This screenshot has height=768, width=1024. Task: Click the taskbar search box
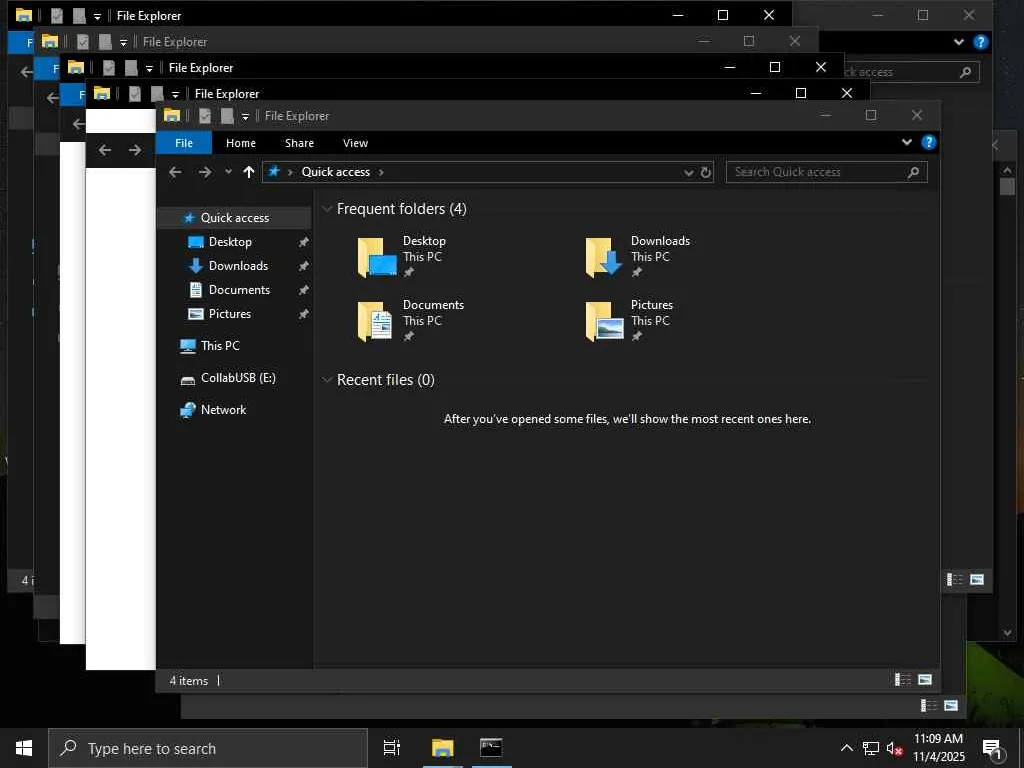tap(208, 748)
